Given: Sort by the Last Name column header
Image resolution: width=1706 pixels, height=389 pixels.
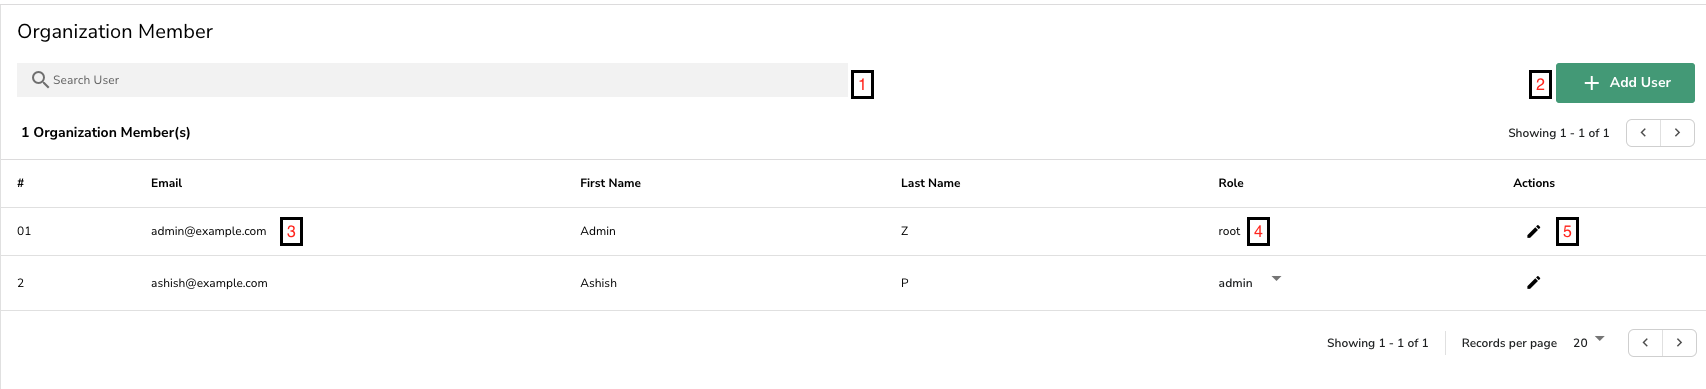Looking at the screenshot, I should point(930,183).
